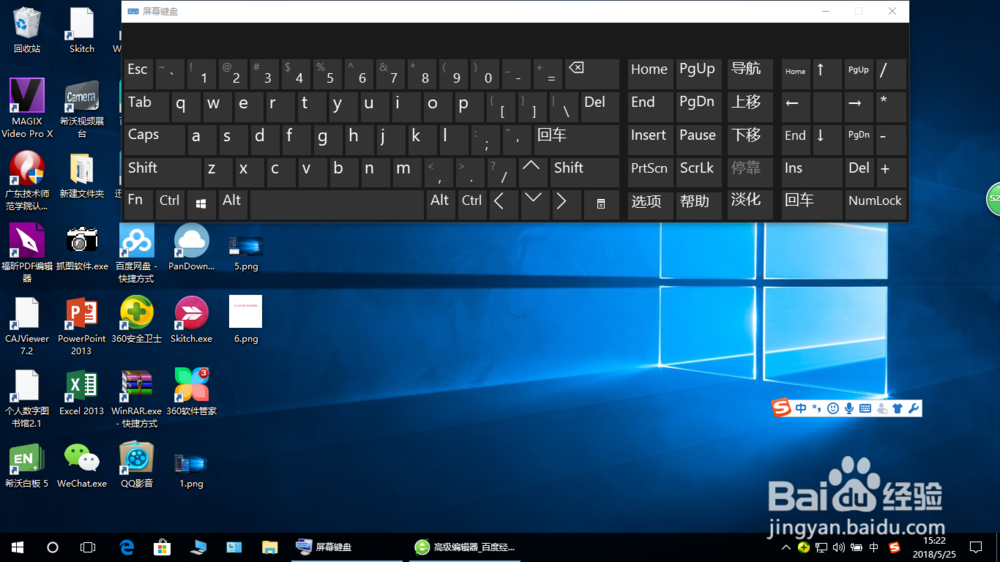This screenshot has width=1000, height=562.
Task: Click the 回车 key next to apostrophe
Action: click(576, 140)
